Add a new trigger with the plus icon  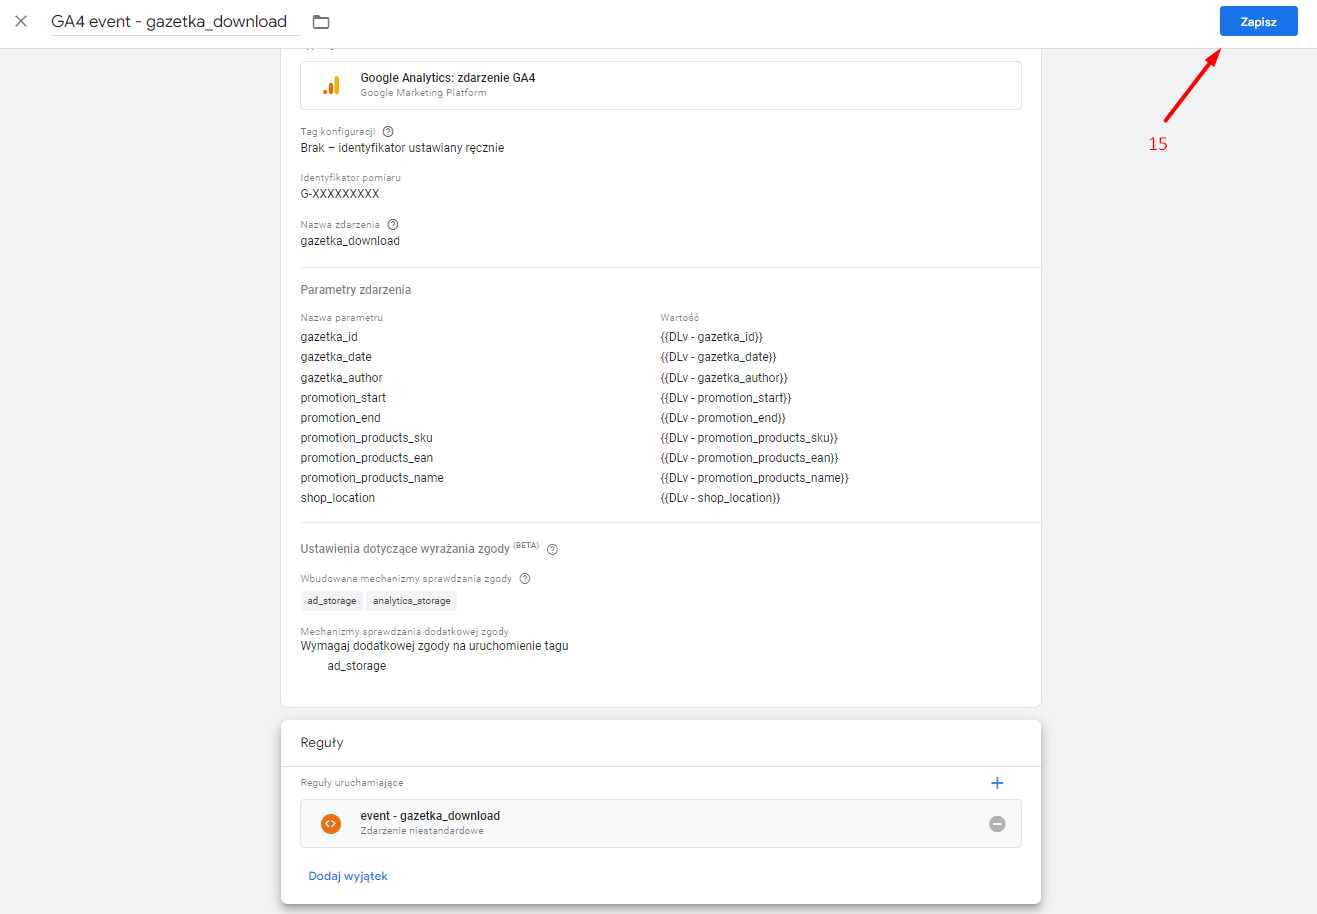[997, 783]
